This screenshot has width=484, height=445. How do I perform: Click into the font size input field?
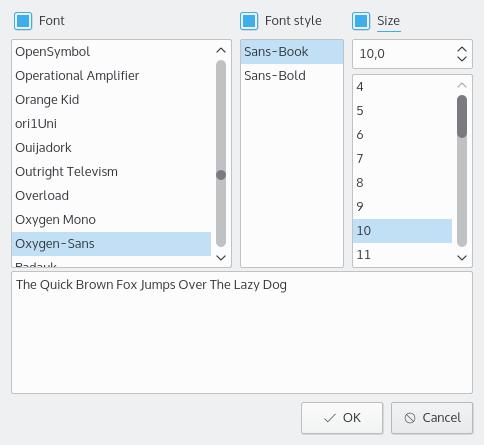tap(403, 54)
